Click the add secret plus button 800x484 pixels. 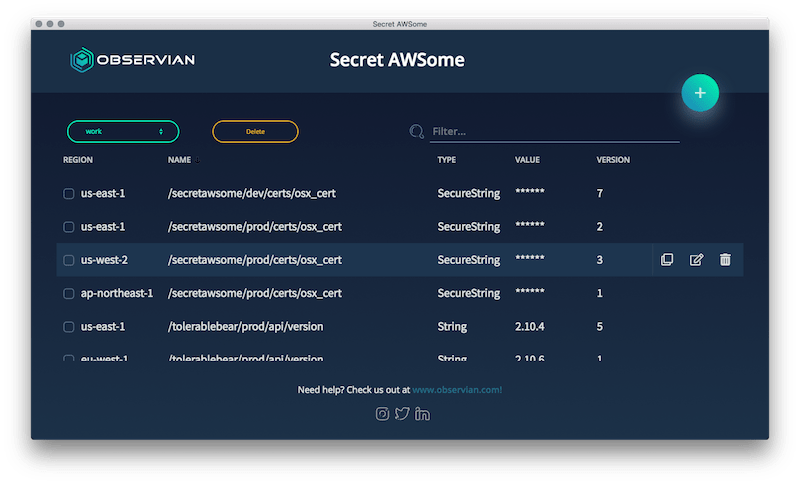[700, 93]
